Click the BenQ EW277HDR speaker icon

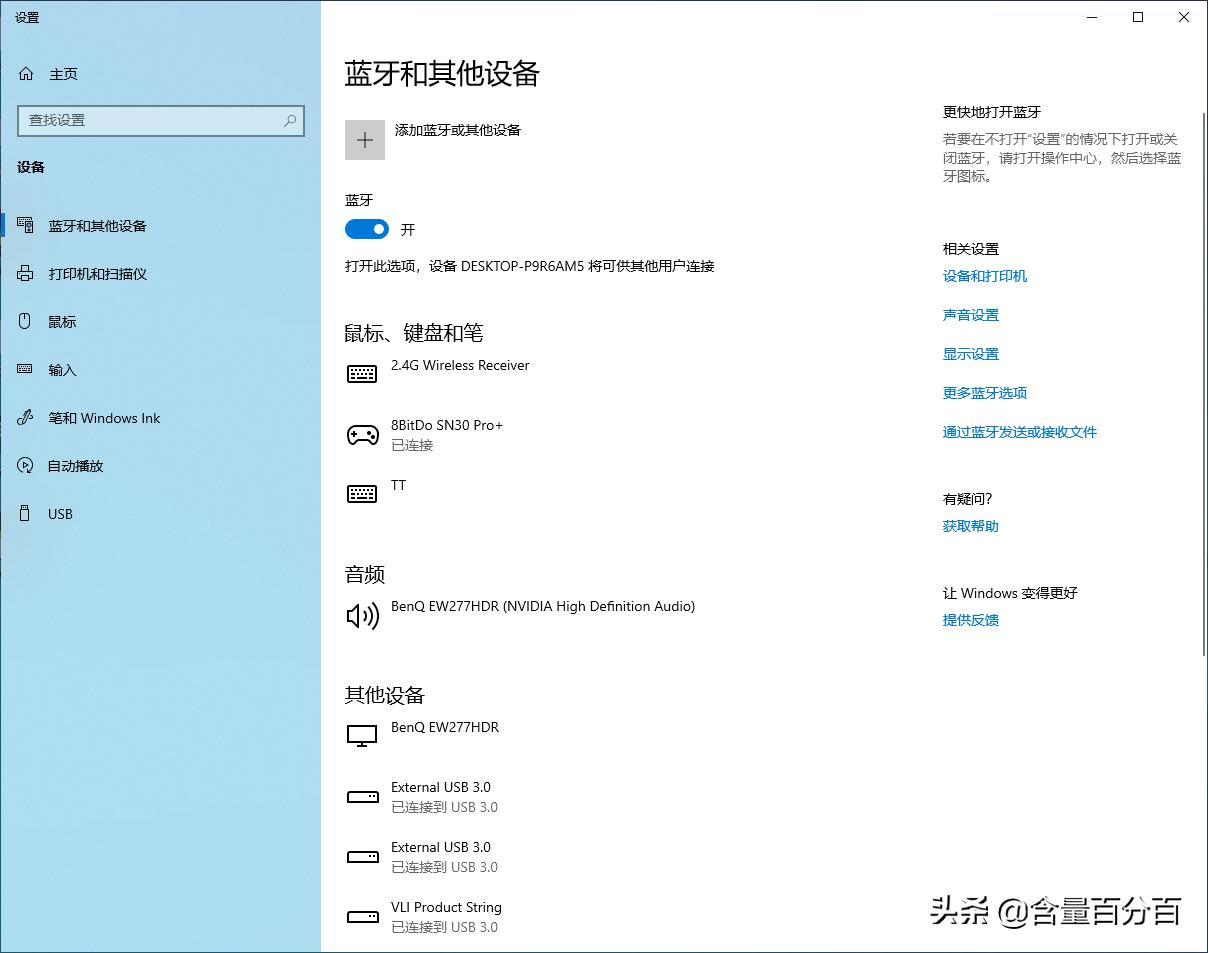click(x=362, y=615)
